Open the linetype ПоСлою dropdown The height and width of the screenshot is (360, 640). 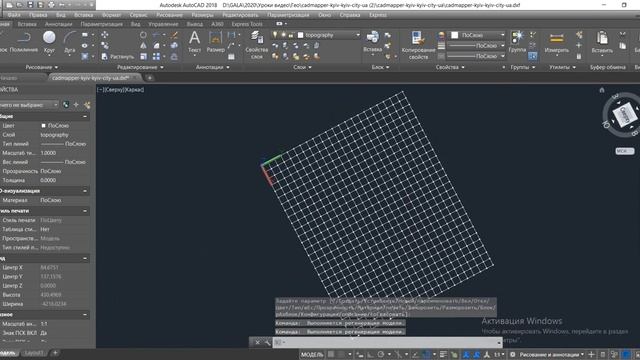pyautogui.click(x=502, y=56)
